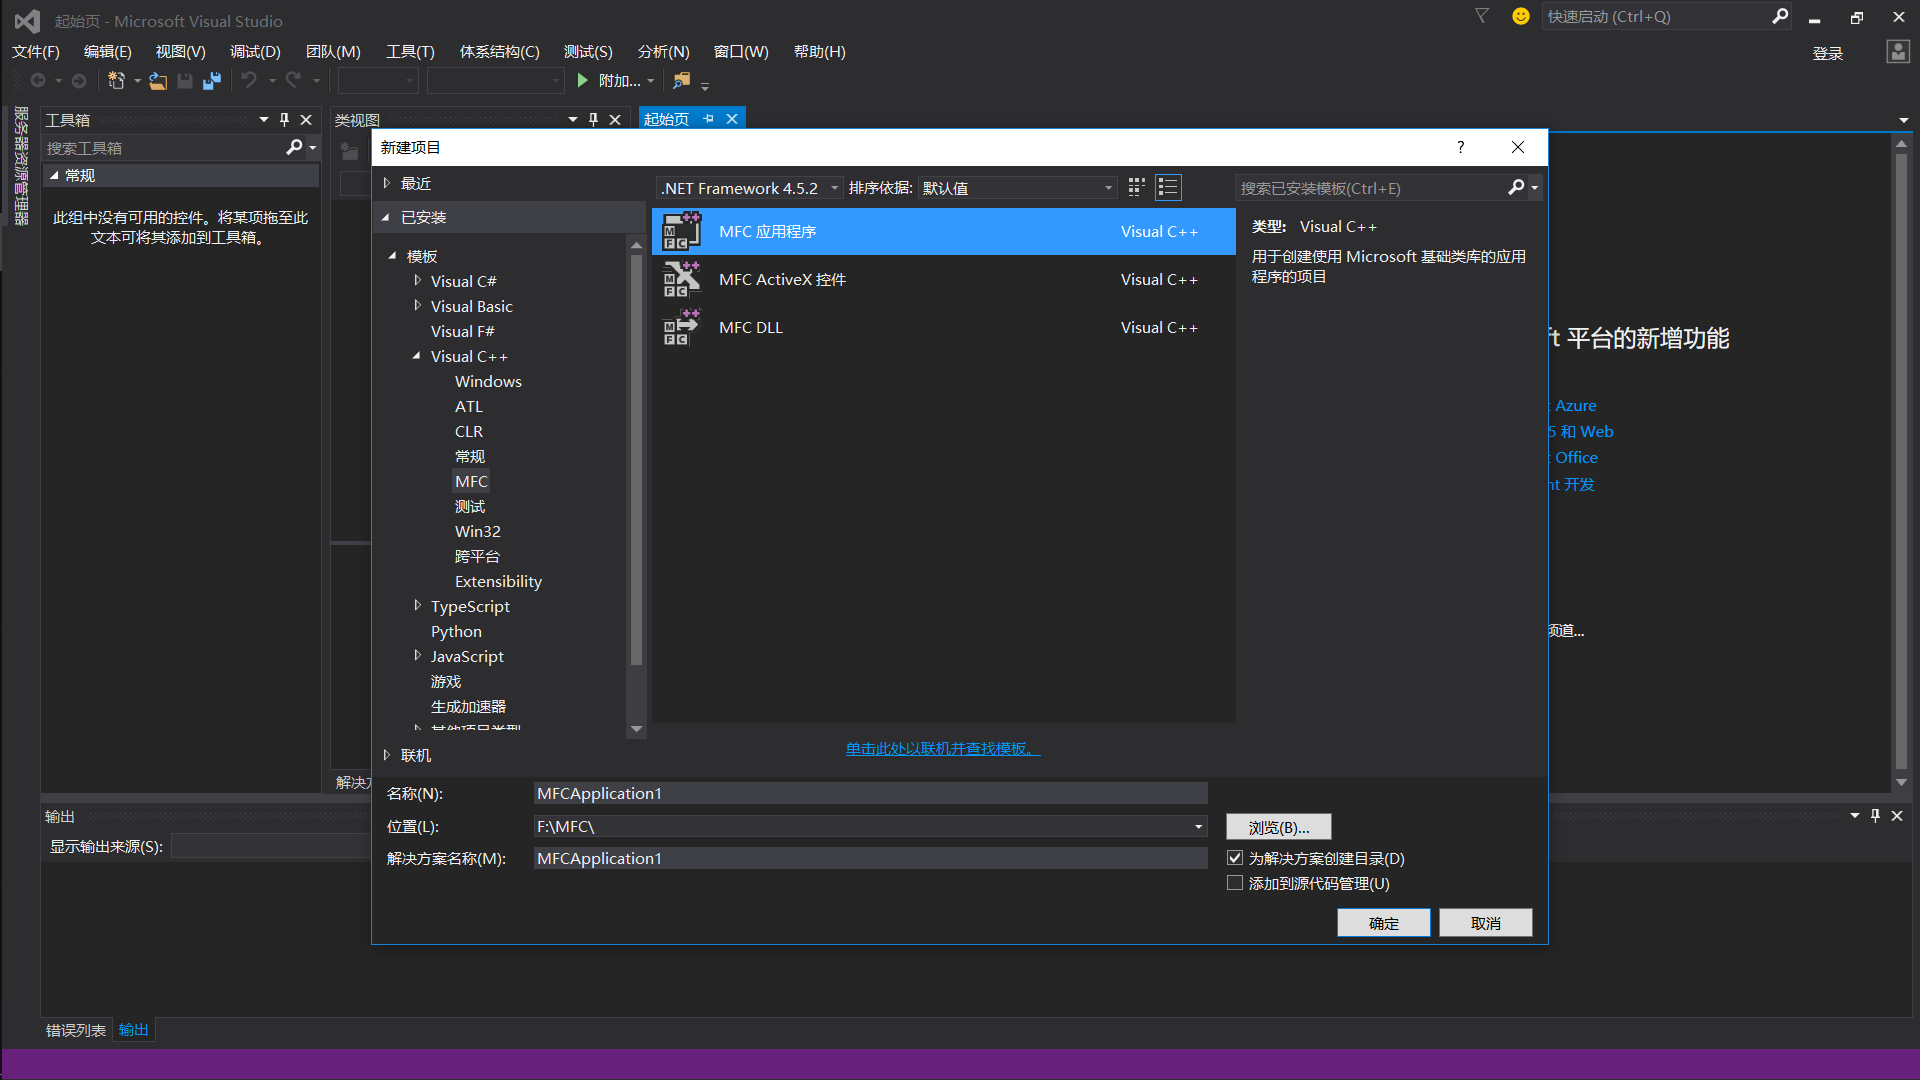
Task: Click the template search magnifier icon
Action: (x=1516, y=187)
